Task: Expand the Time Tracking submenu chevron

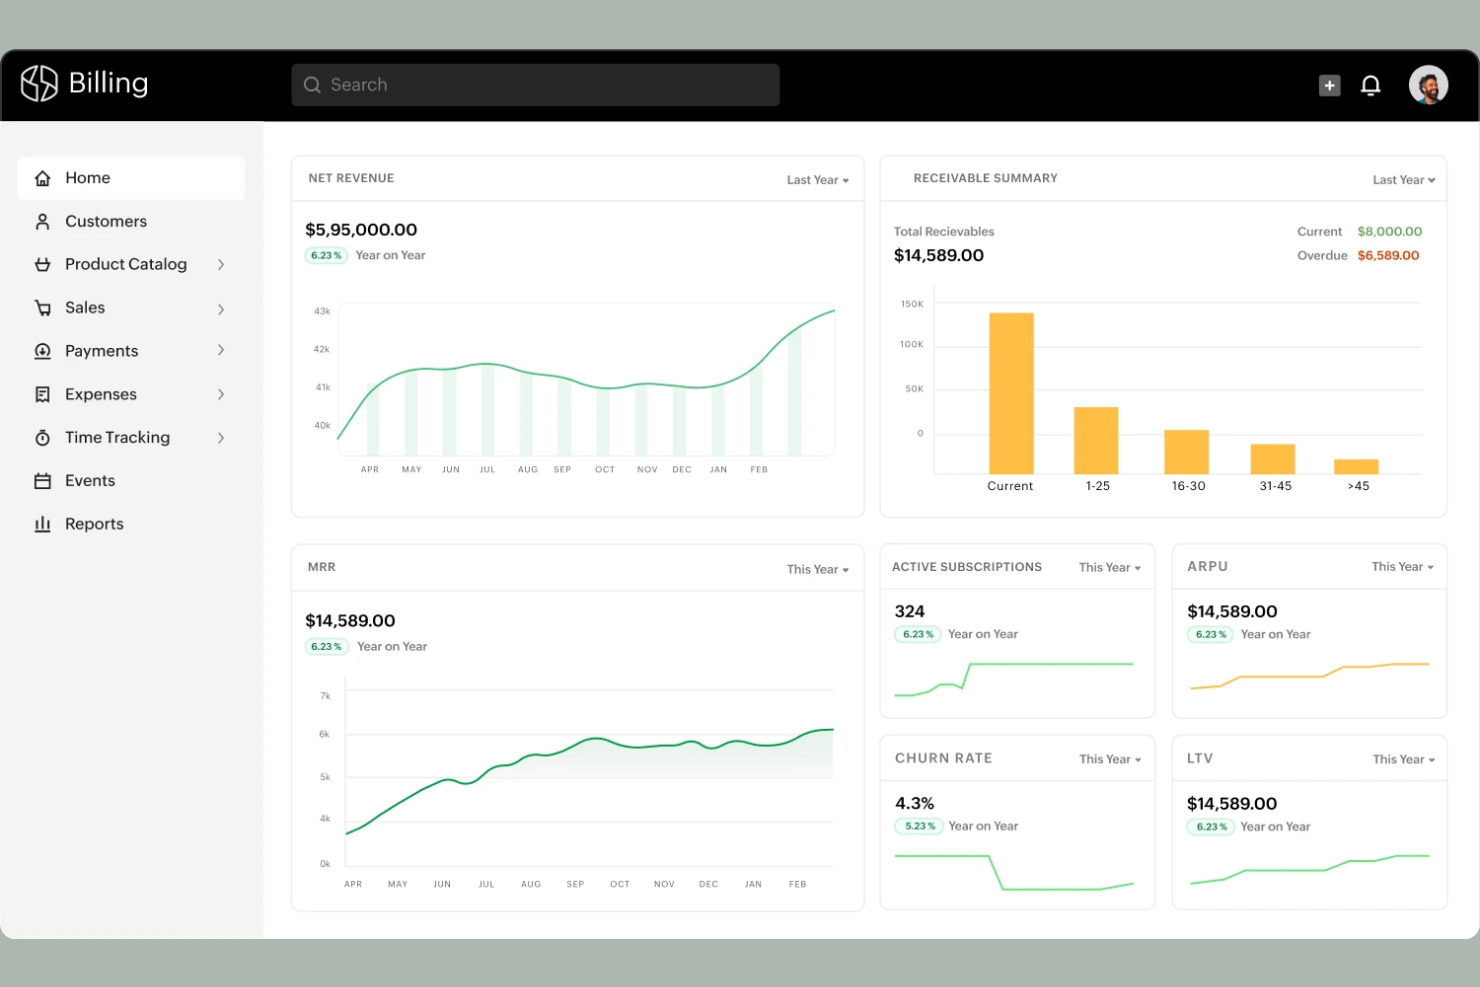Action: click(x=221, y=437)
